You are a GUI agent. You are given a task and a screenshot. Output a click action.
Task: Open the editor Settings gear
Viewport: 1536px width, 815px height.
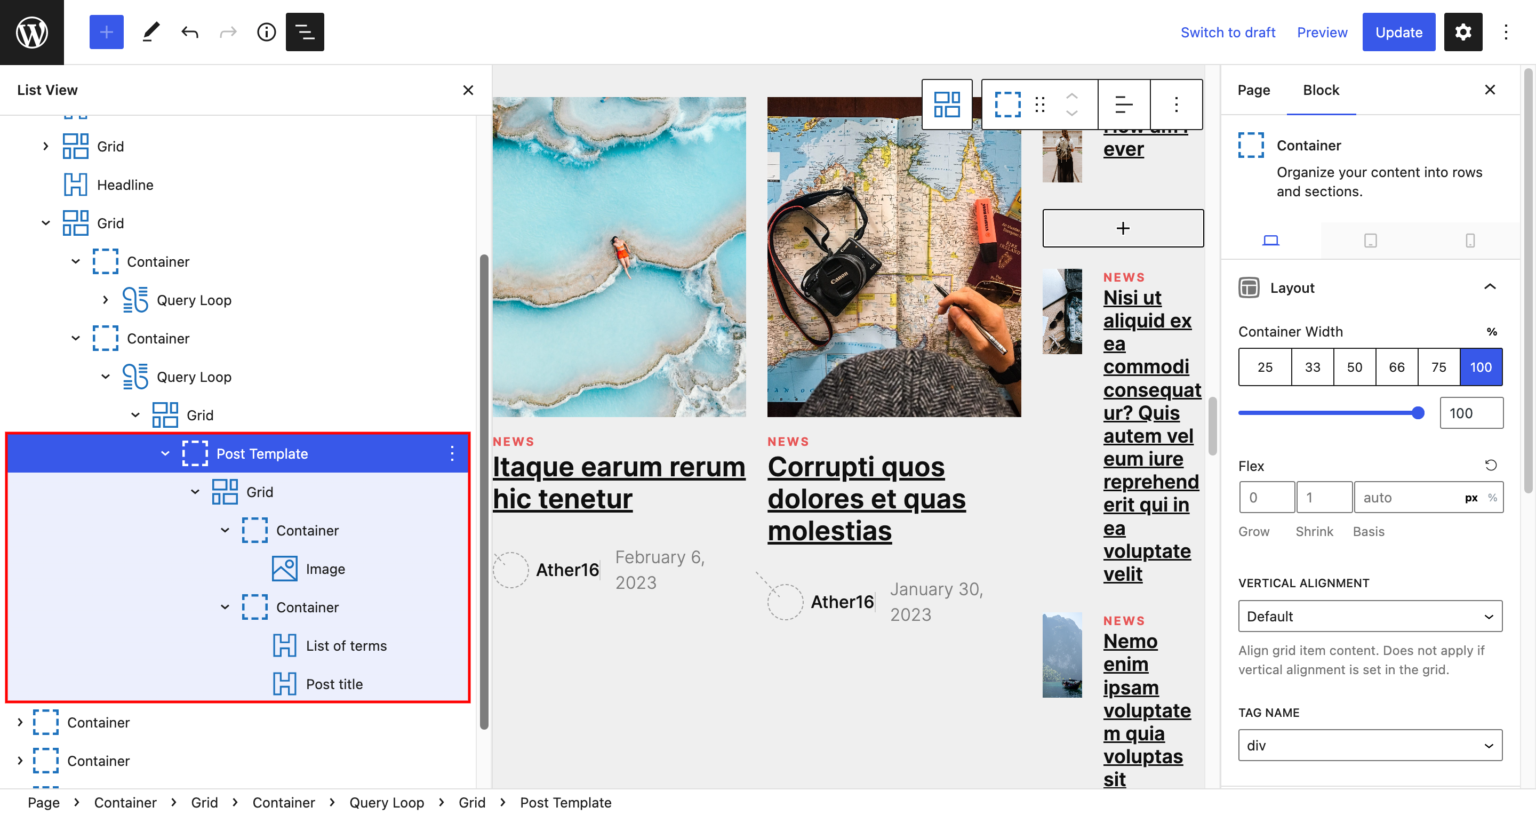(1463, 32)
